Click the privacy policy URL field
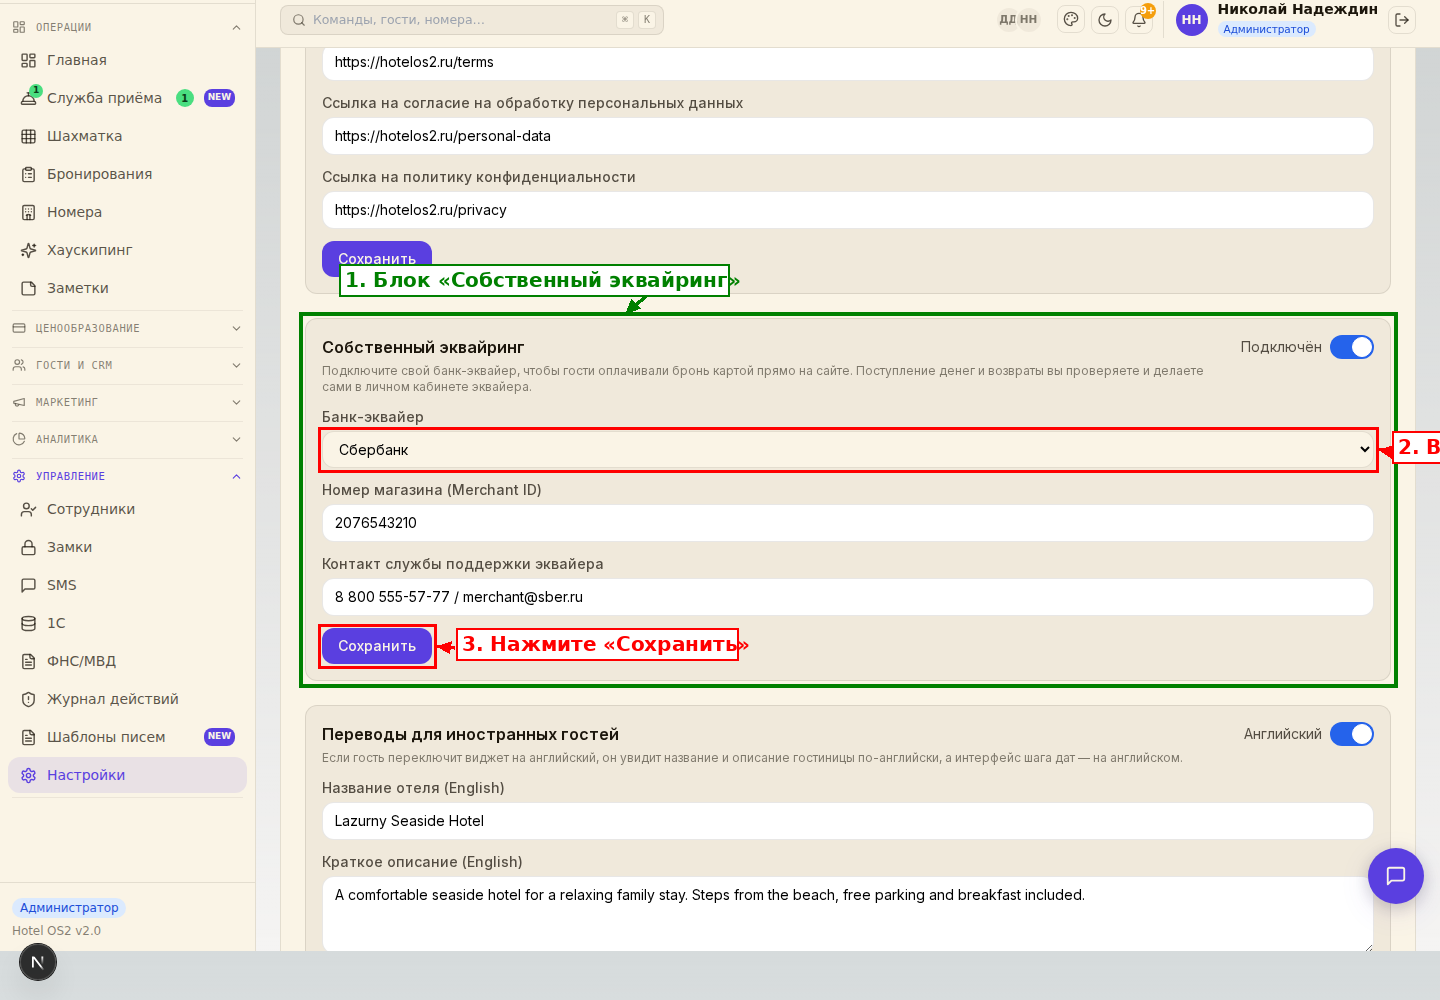 [848, 210]
